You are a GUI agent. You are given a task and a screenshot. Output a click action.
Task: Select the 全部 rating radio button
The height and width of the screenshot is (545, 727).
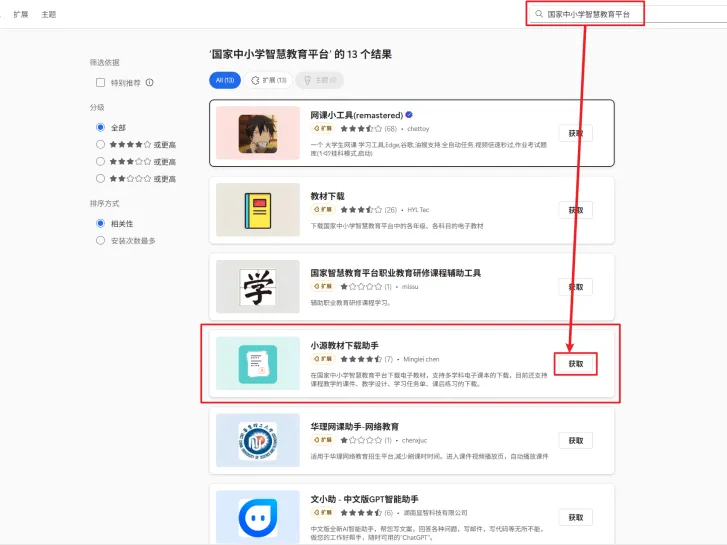click(100, 127)
